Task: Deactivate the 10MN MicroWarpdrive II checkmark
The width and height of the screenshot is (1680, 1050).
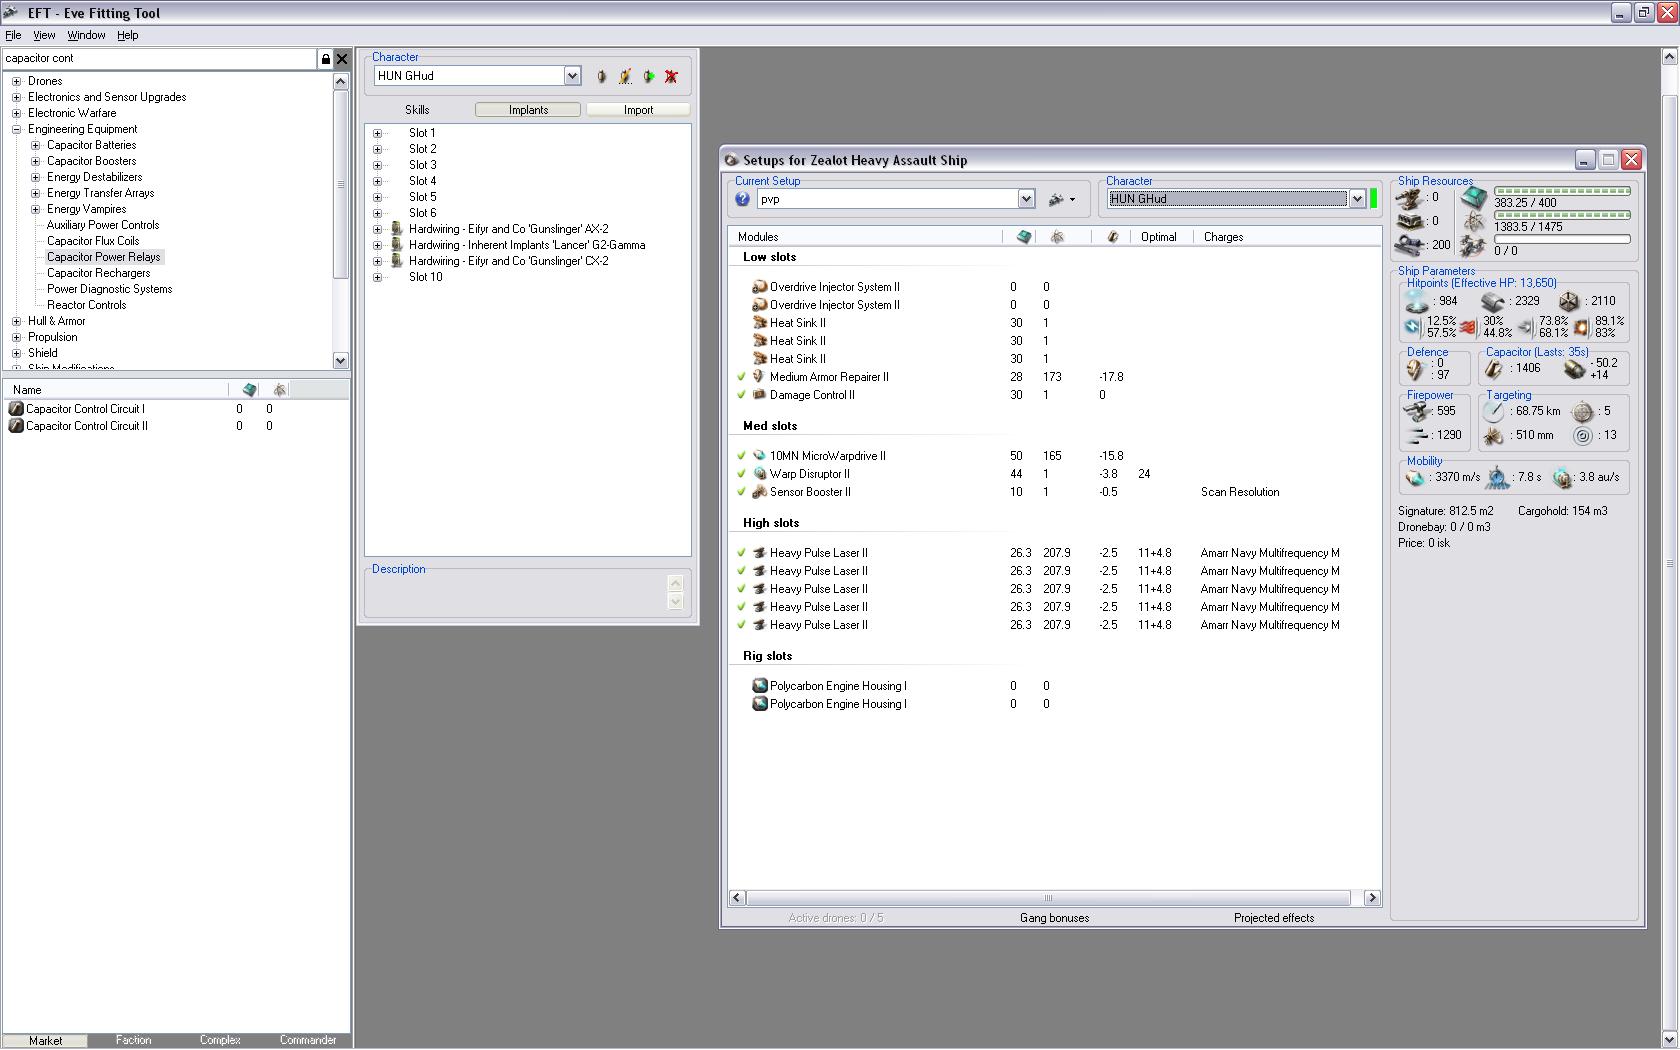Action: click(x=741, y=456)
